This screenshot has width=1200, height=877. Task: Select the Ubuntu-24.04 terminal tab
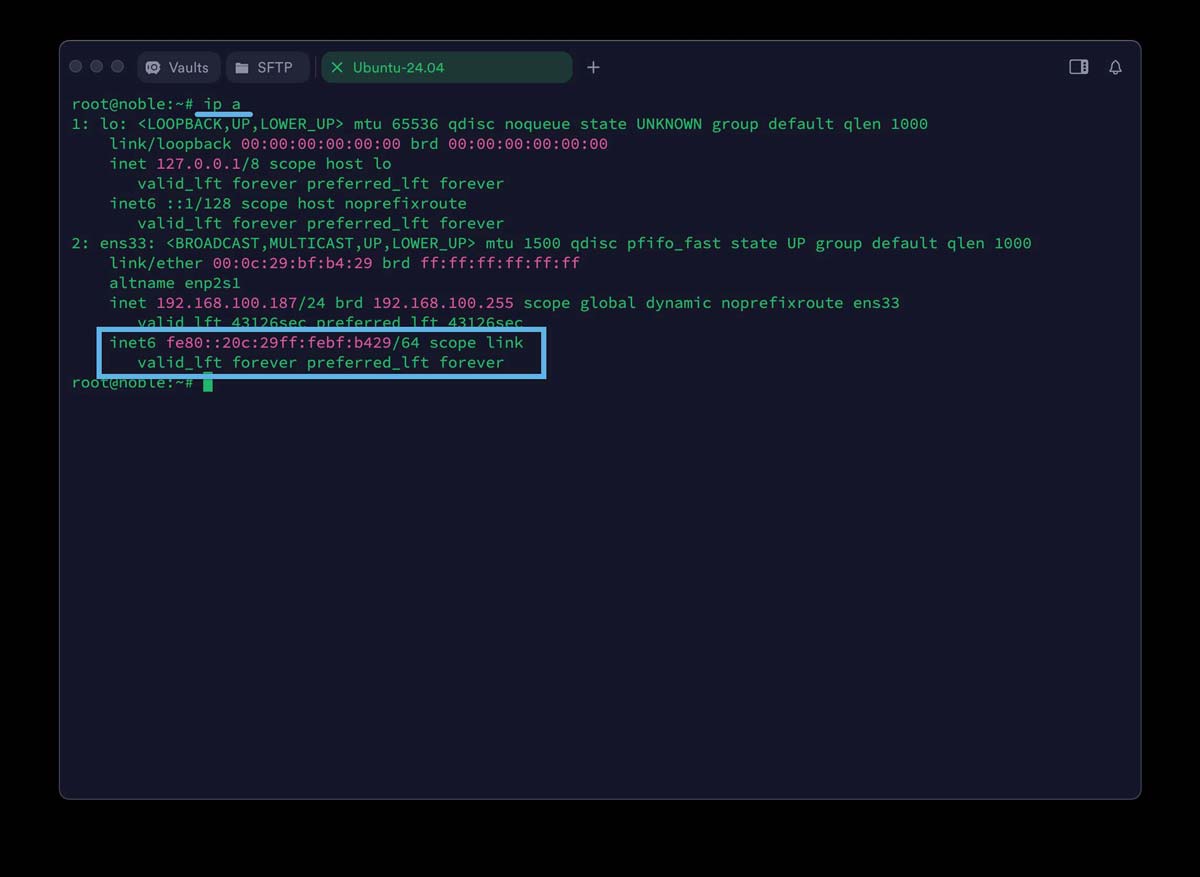[x=398, y=67]
